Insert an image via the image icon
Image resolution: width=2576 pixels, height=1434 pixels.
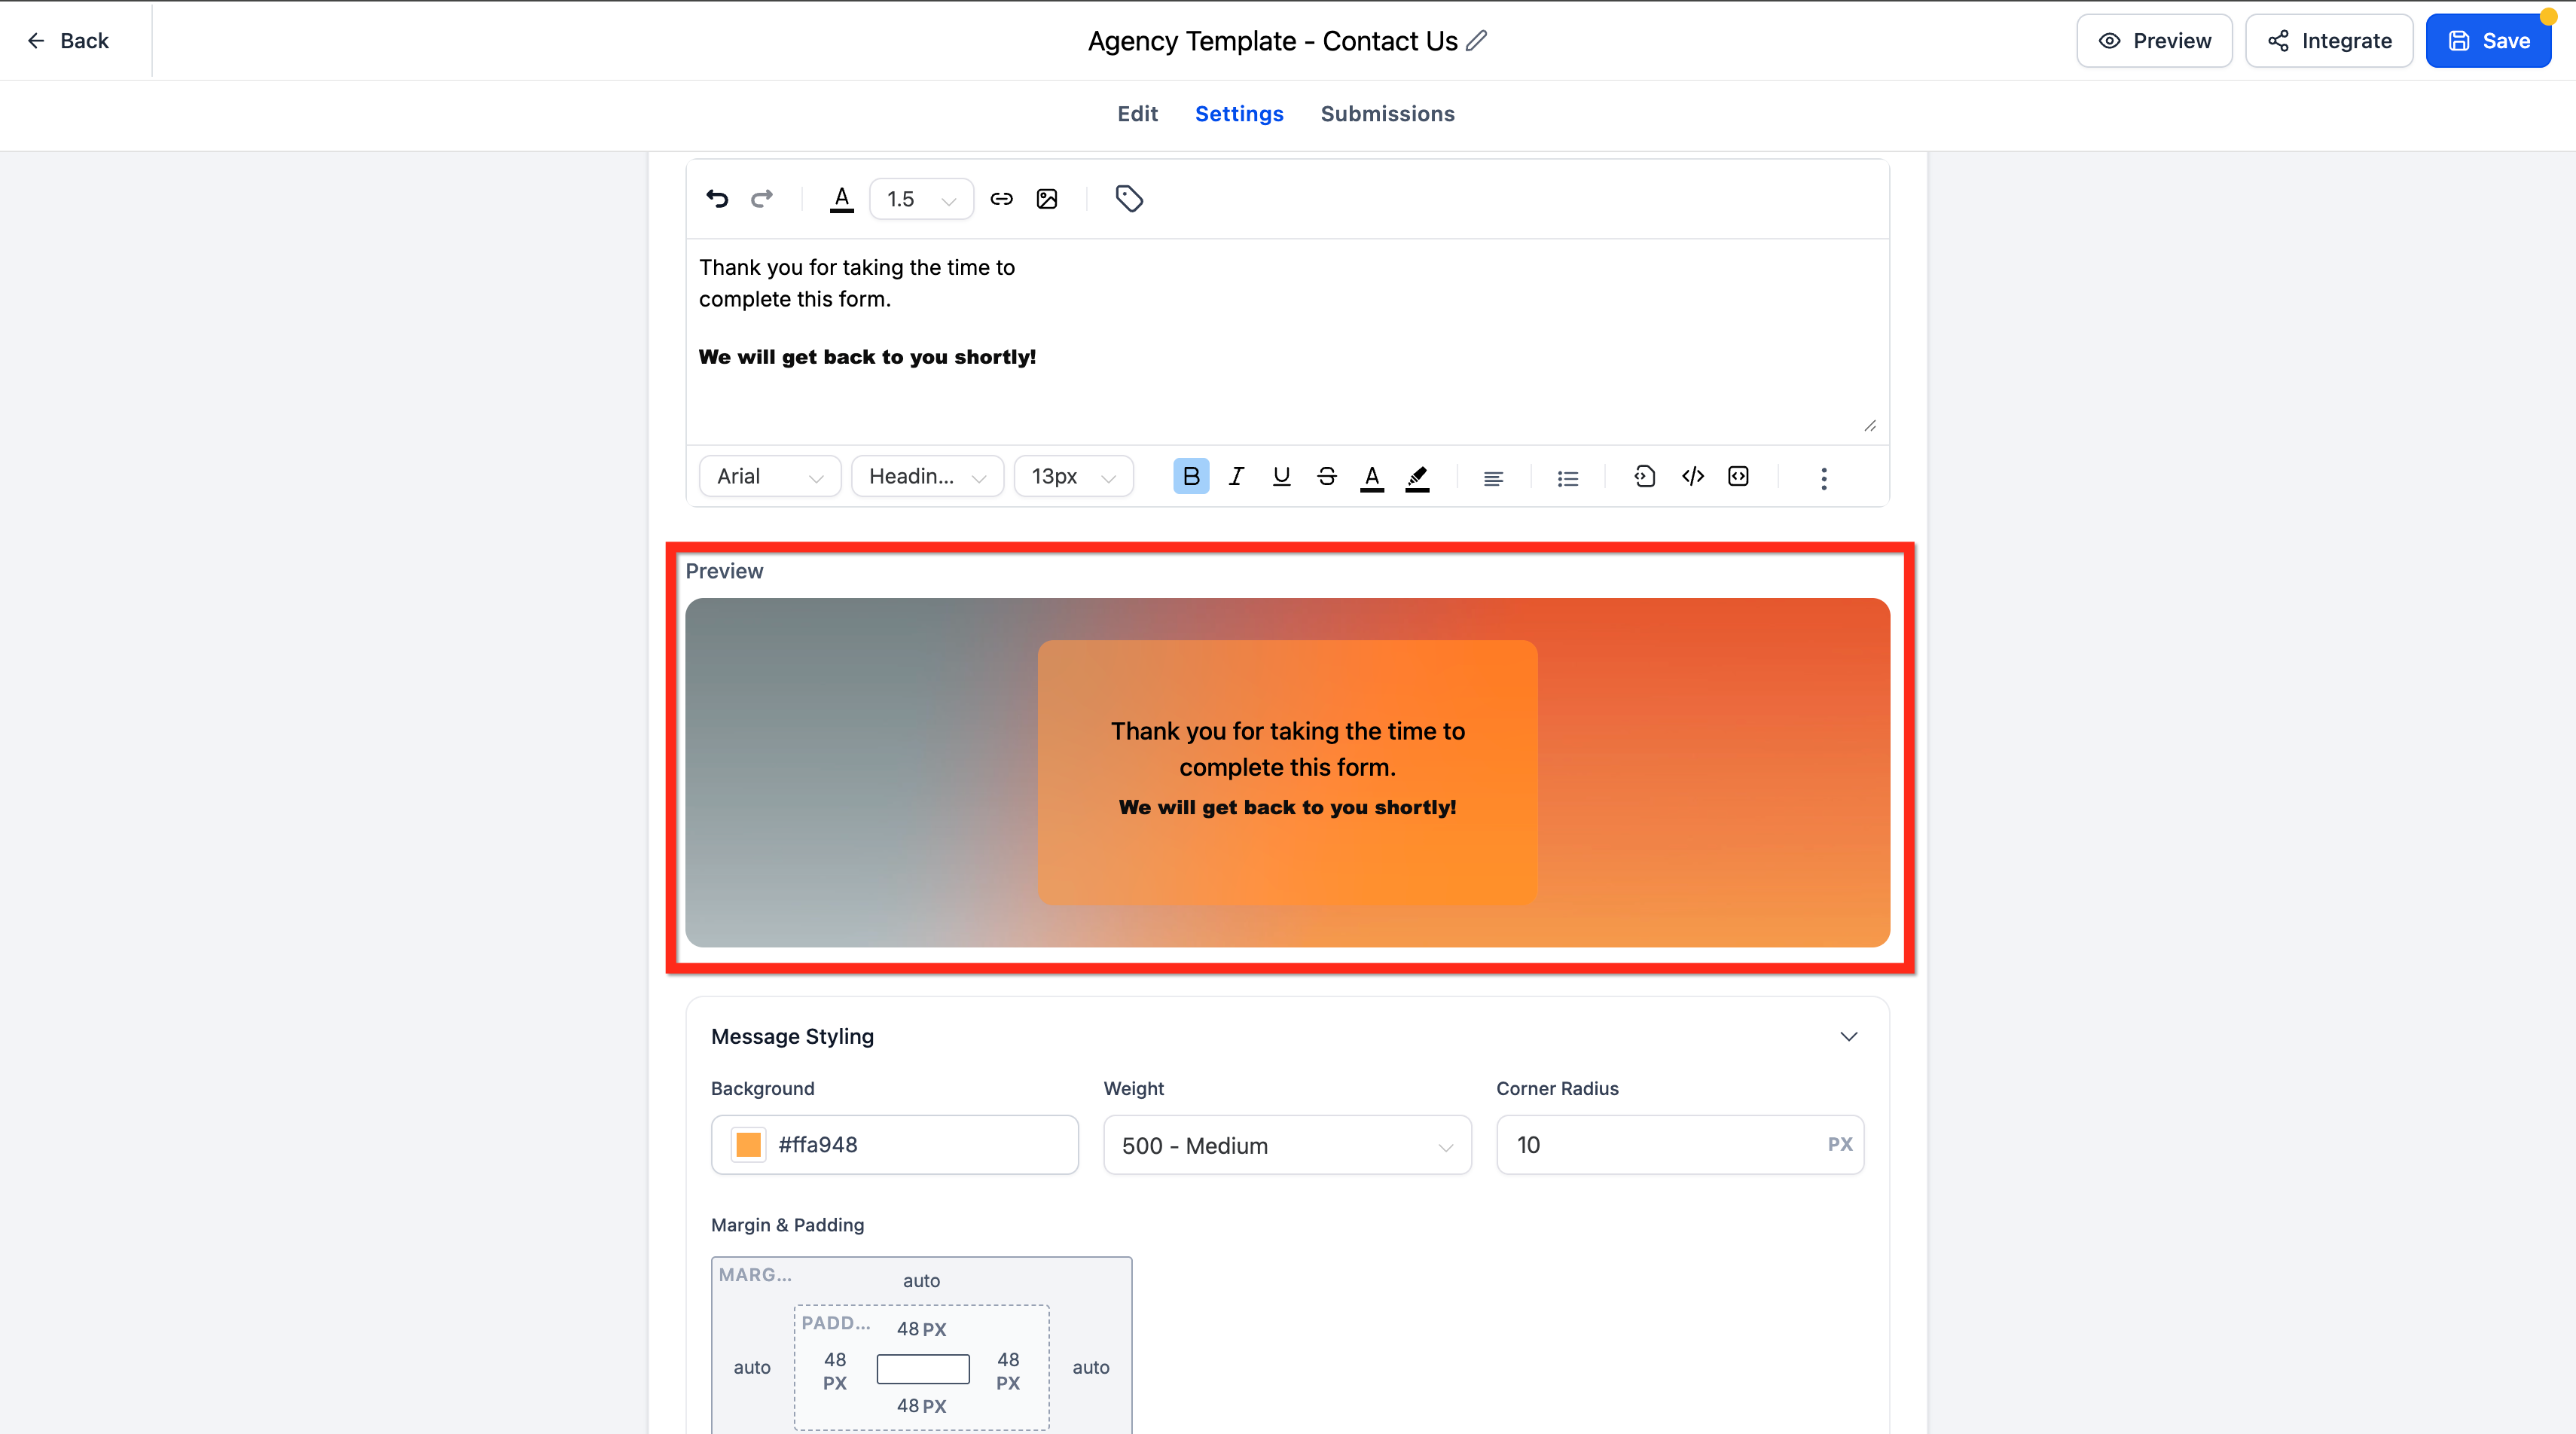pyautogui.click(x=1047, y=199)
